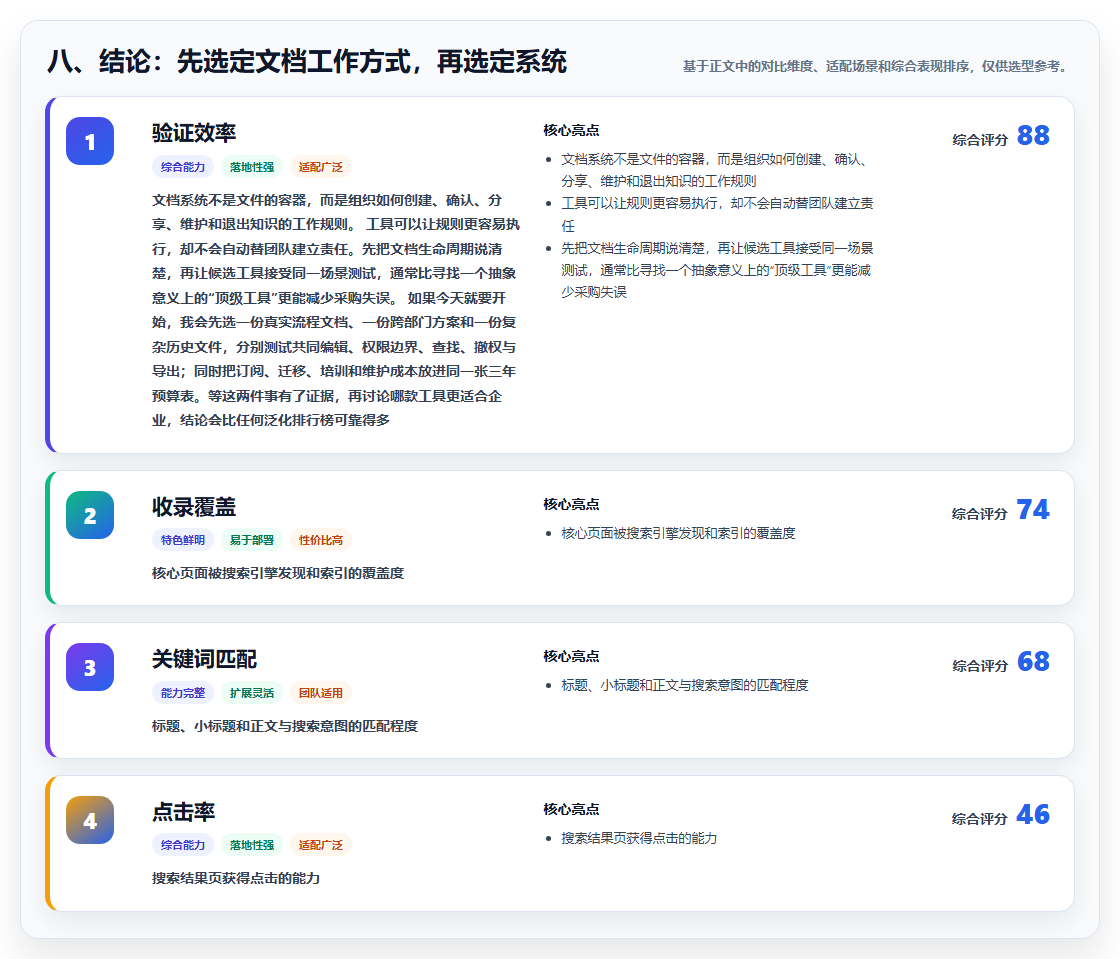The height and width of the screenshot is (959, 1120).
Task: Click 关键词匹配 description below its tags
Action: 285,726
